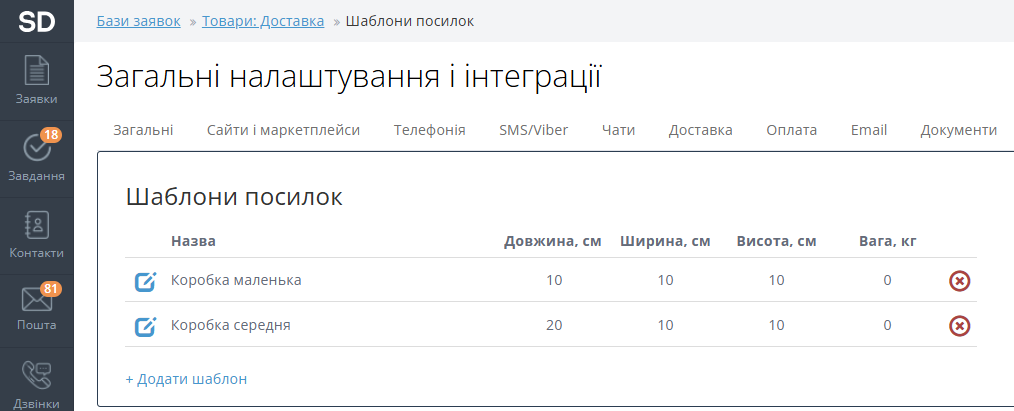Switch to the Загальні tab

[143, 130]
